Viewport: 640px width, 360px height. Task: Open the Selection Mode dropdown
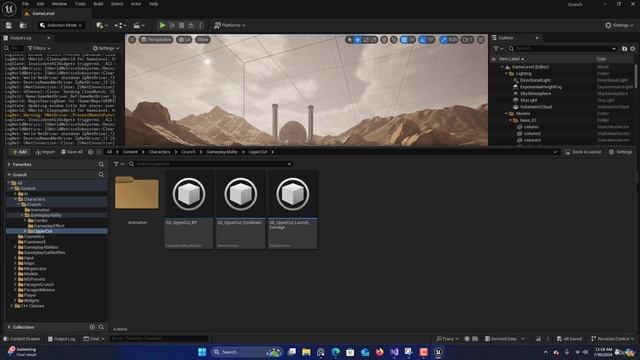pos(61,25)
